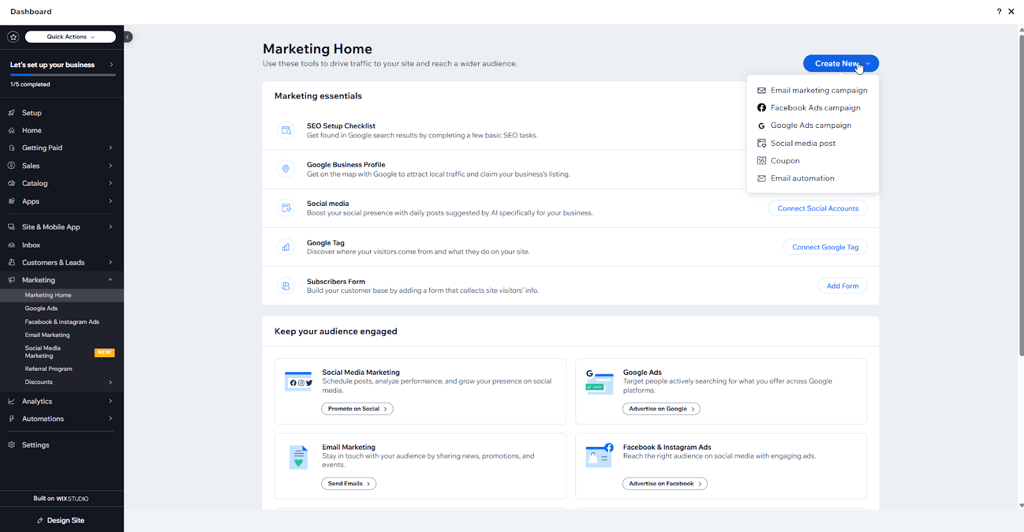The image size is (1024, 532).
Task: Click the setup progress bar
Action: [x=62, y=75]
